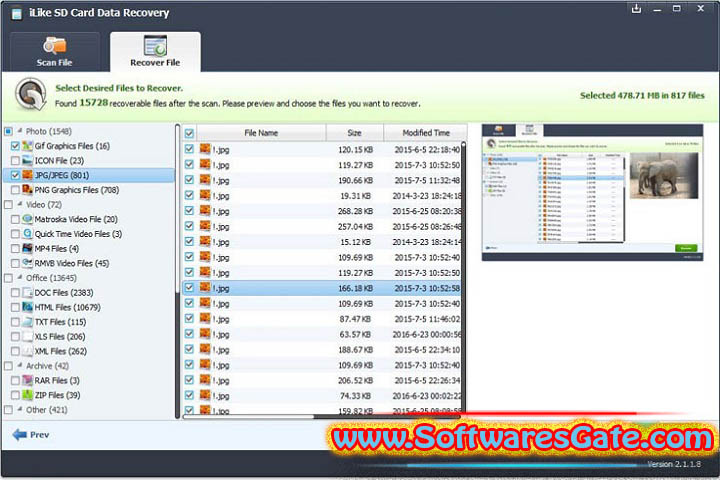Click thumbnail icon of 74.33 KB jpg file
Viewport: 720px width, 480px height.
tap(205, 395)
